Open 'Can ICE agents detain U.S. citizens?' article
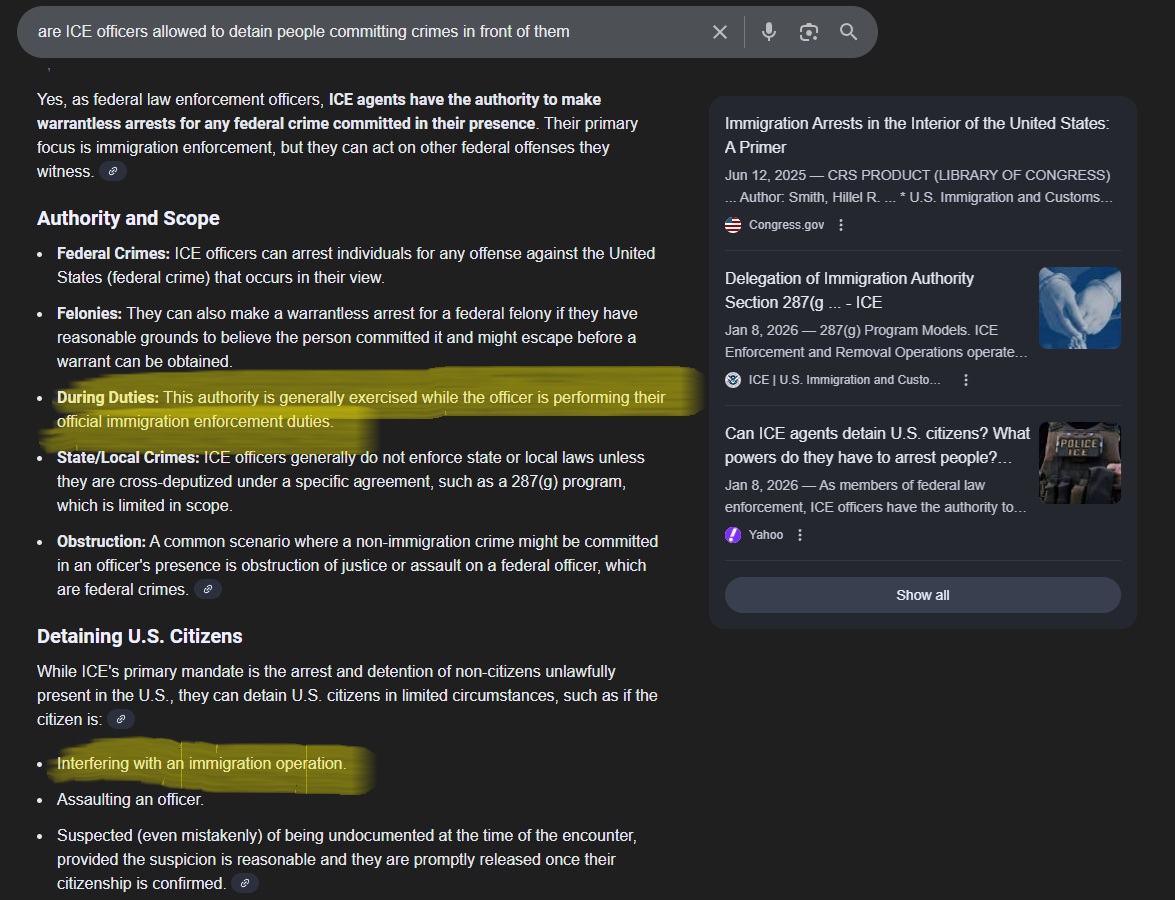Image resolution: width=1175 pixels, height=900 pixels. pos(877,446)
